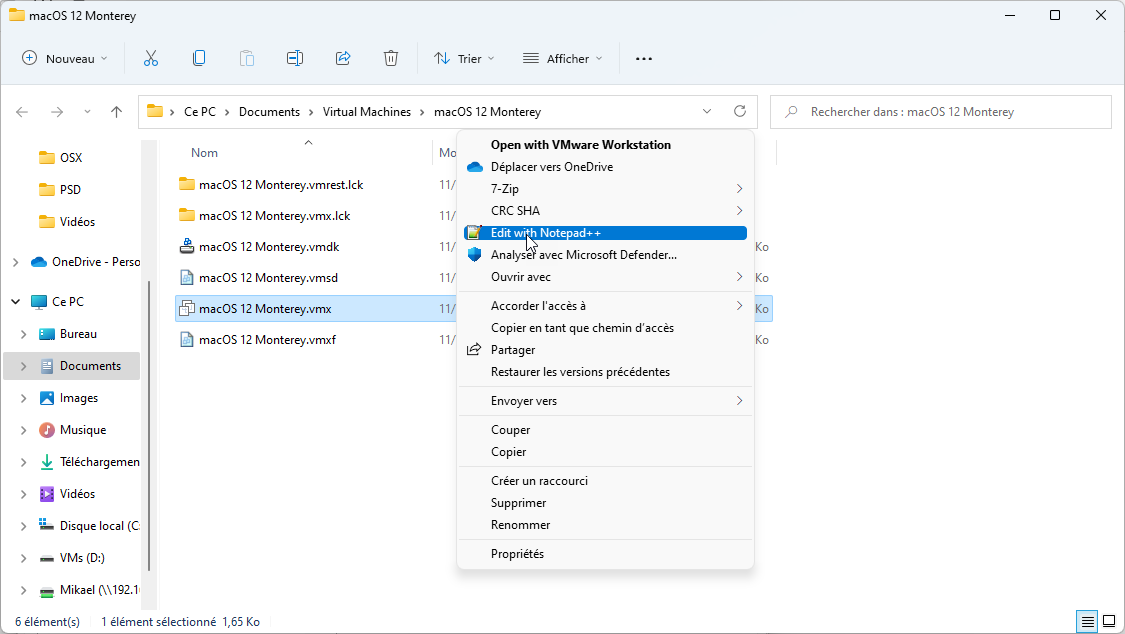Select the PSD folder in sidebar
Screen dimensions: 1125x634
point(60,189)
